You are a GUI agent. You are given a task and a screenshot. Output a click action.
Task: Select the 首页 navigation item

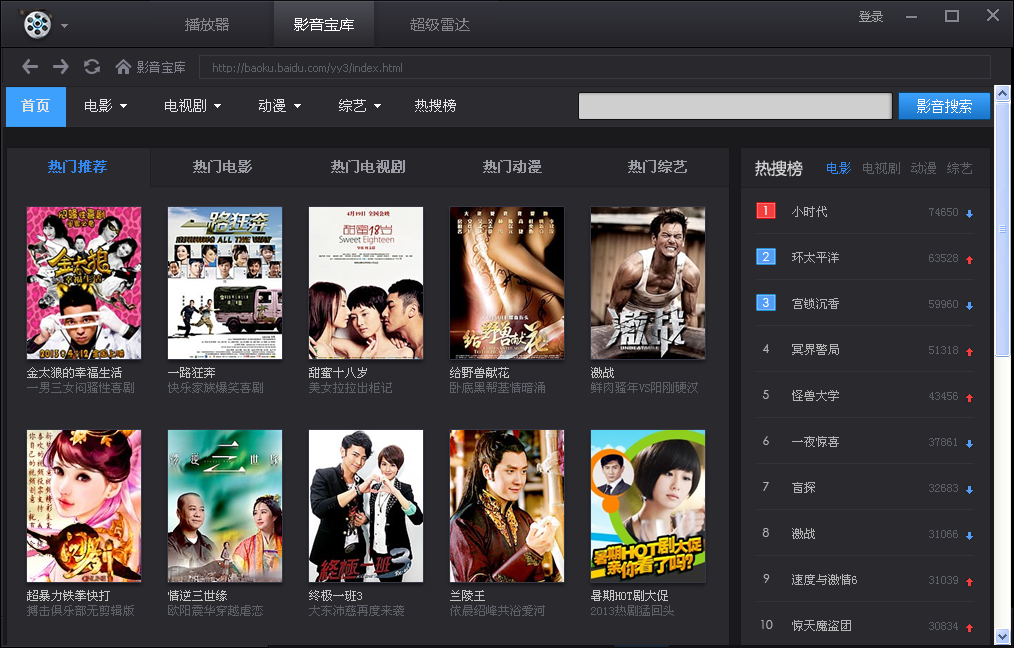tap(36, 106)
